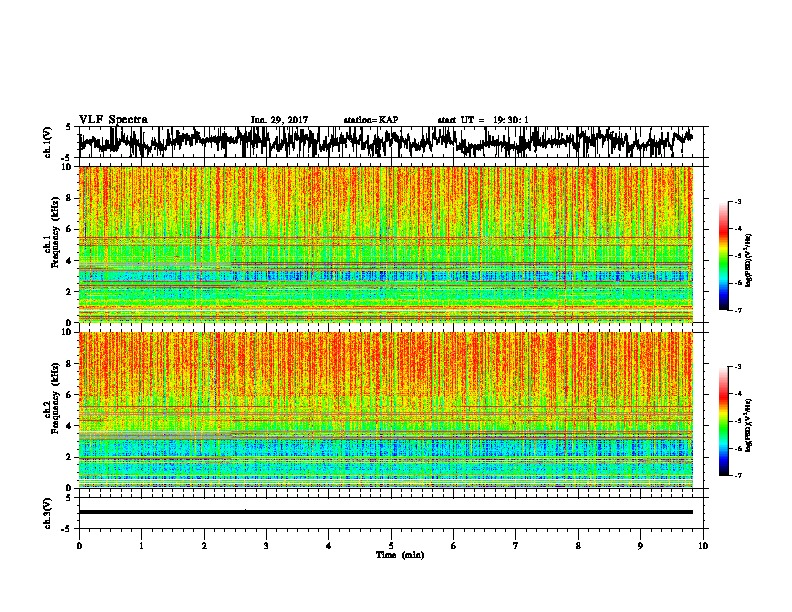This screenshot has width=792, height=612.
Task: Click the "-7" label on the lower color bar
Action: tap(737, 475)
